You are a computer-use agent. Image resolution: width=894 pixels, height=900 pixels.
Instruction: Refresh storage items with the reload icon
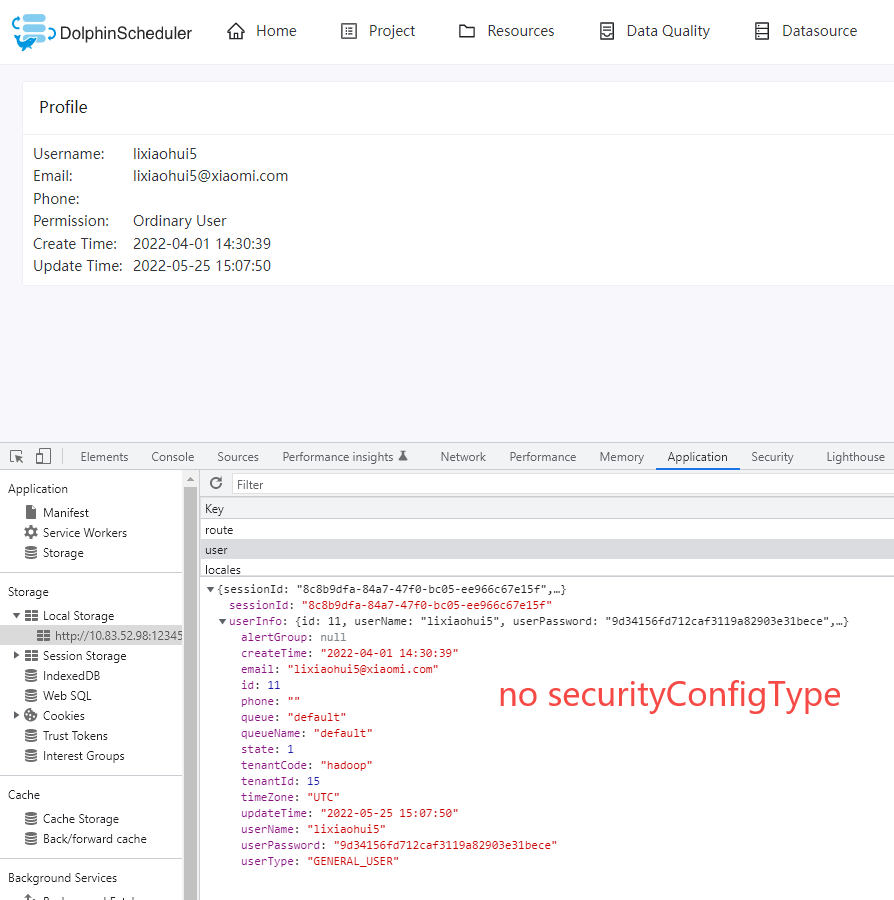[x=215, y=484]
